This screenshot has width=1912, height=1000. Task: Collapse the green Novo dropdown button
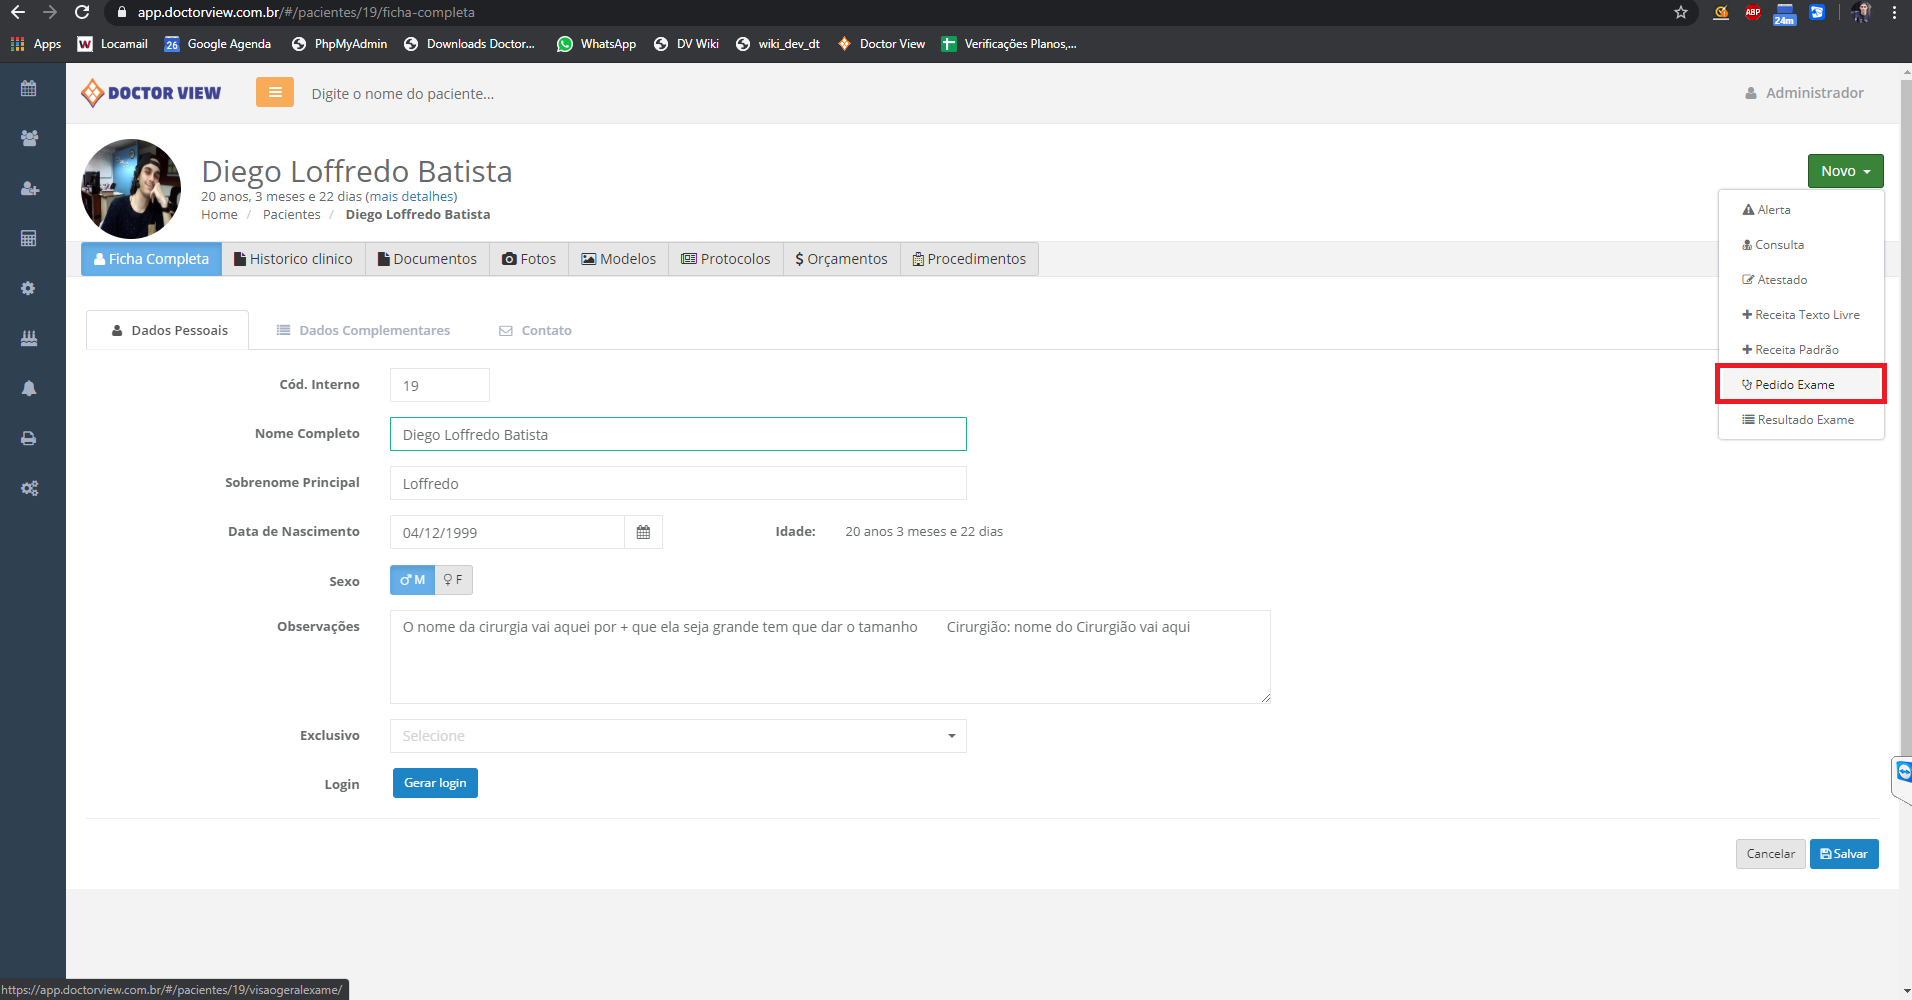pos(1844,171)
